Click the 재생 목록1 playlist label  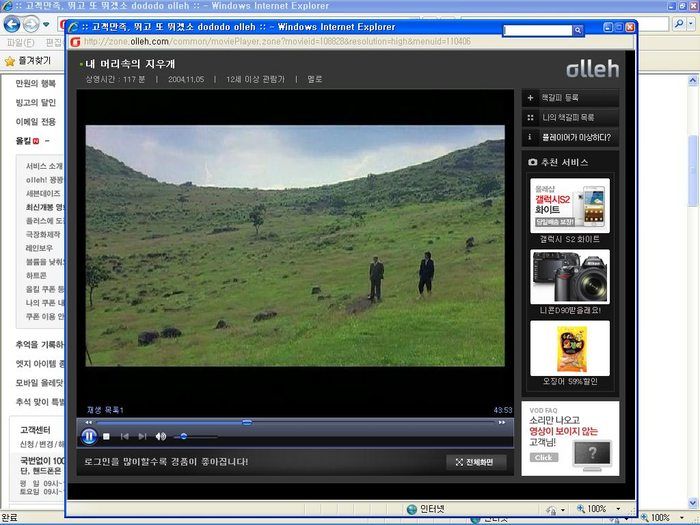(x=105, y=410)
